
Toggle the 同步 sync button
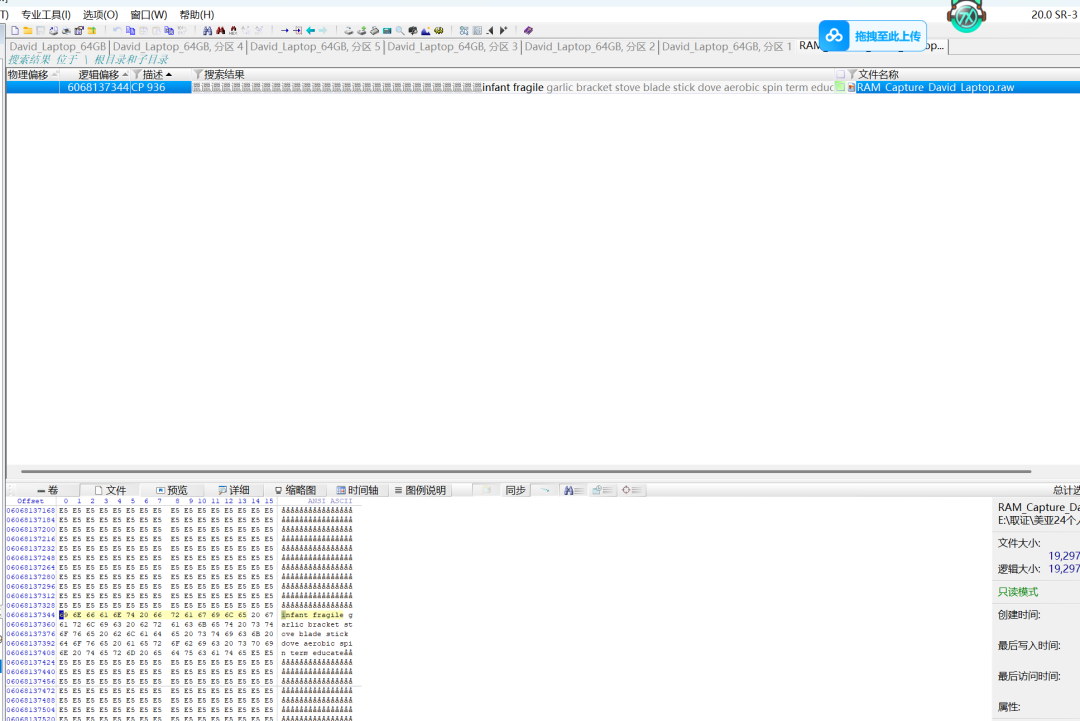515,490
